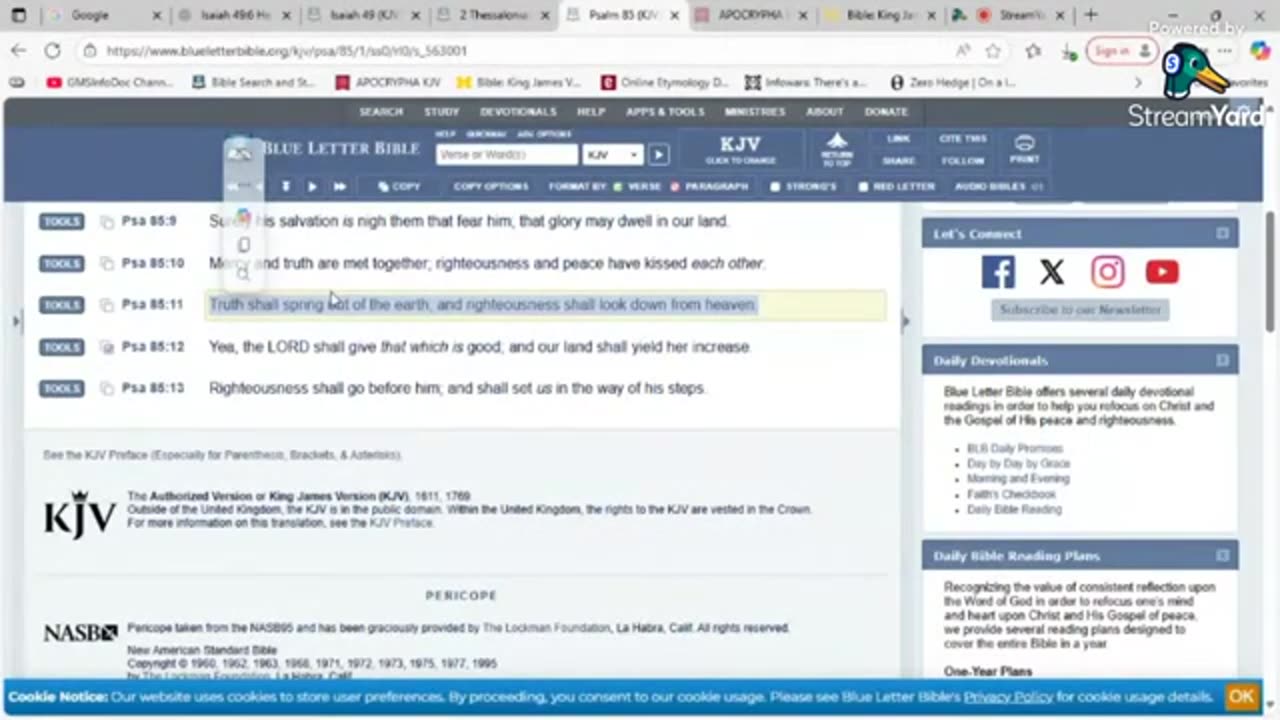Click Tools button for Psa 85:11
Viewport: 1280px width, 720px height.
tap(61, 305)
